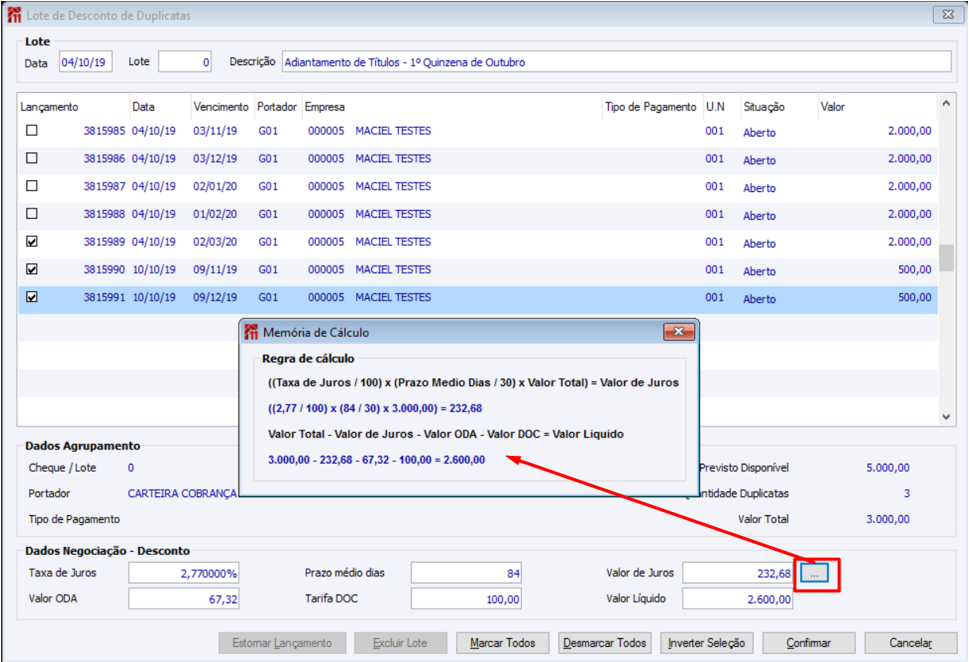Focus the Taxa de Juros field
The width and height of the screenshot is (969, 662).
point(184,573)
